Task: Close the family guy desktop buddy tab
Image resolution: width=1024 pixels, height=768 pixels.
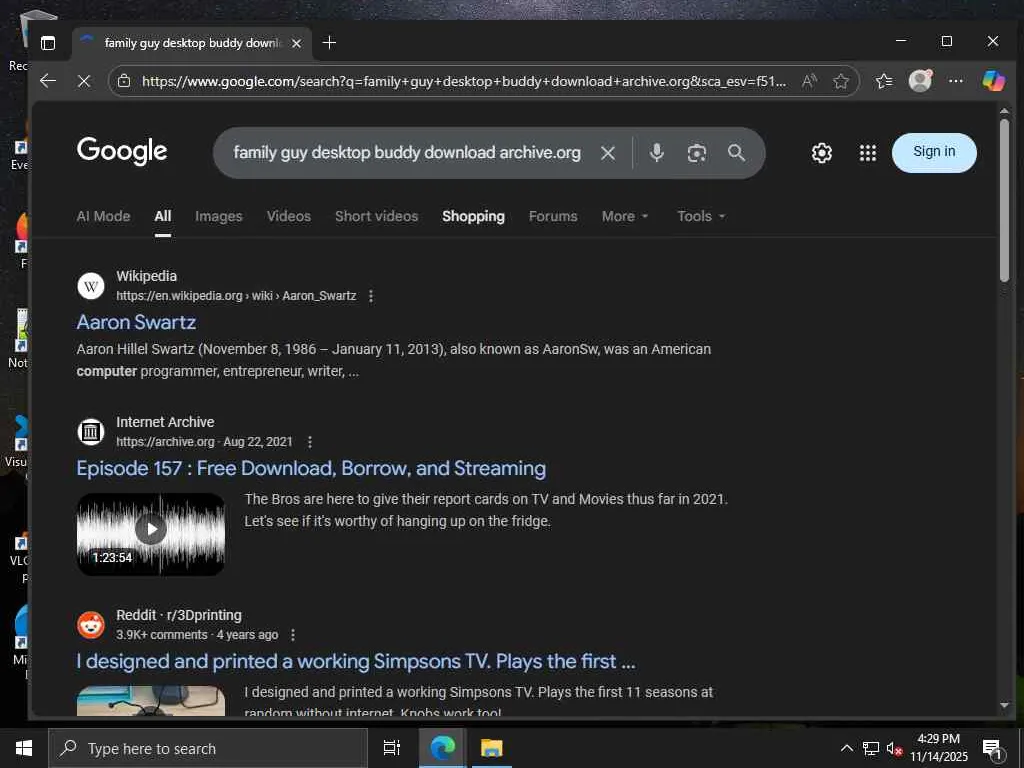Action: coord(296,43)
